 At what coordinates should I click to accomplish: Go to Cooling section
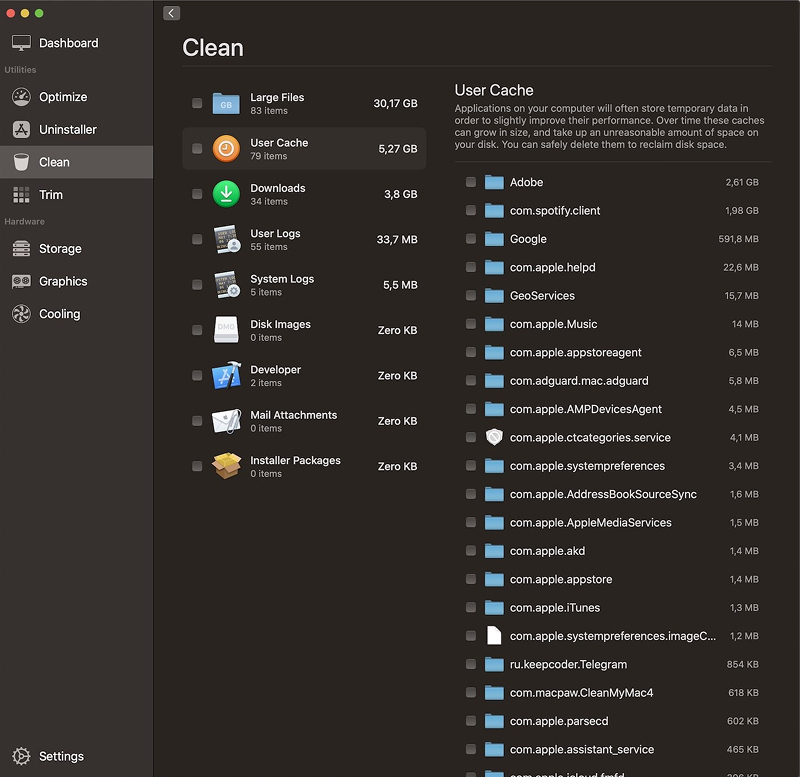point(77,314)
